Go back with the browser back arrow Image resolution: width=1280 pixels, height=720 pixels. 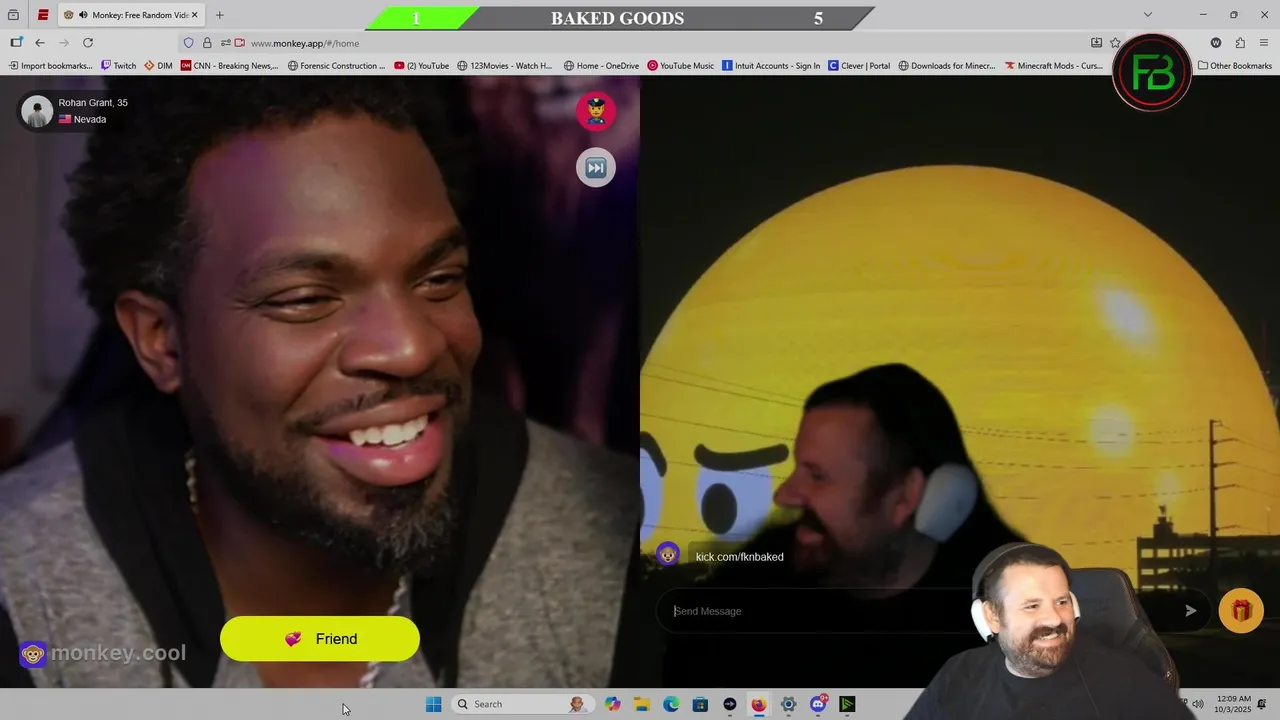(x=40, y=43)
